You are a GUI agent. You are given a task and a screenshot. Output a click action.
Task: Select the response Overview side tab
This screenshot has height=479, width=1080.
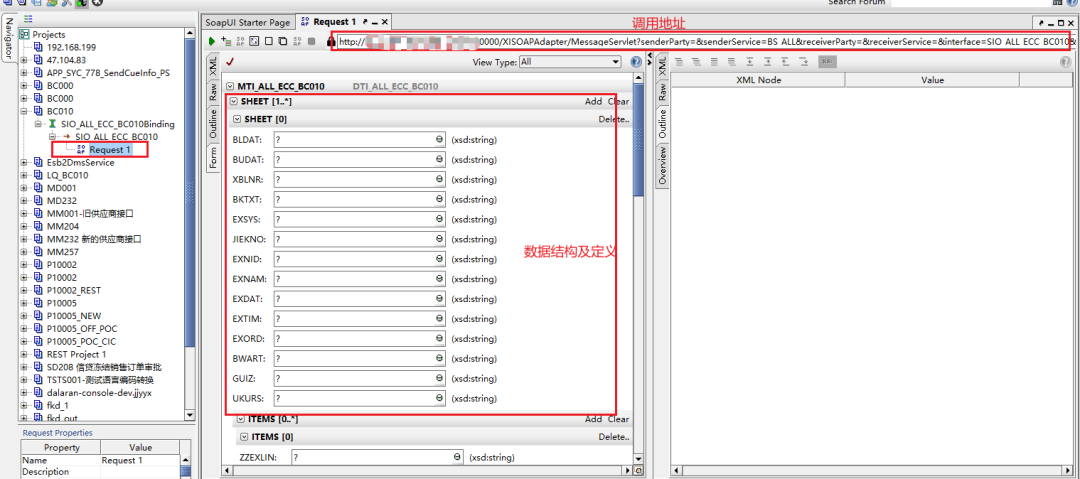pyautogui.click(x=662, y=165)
